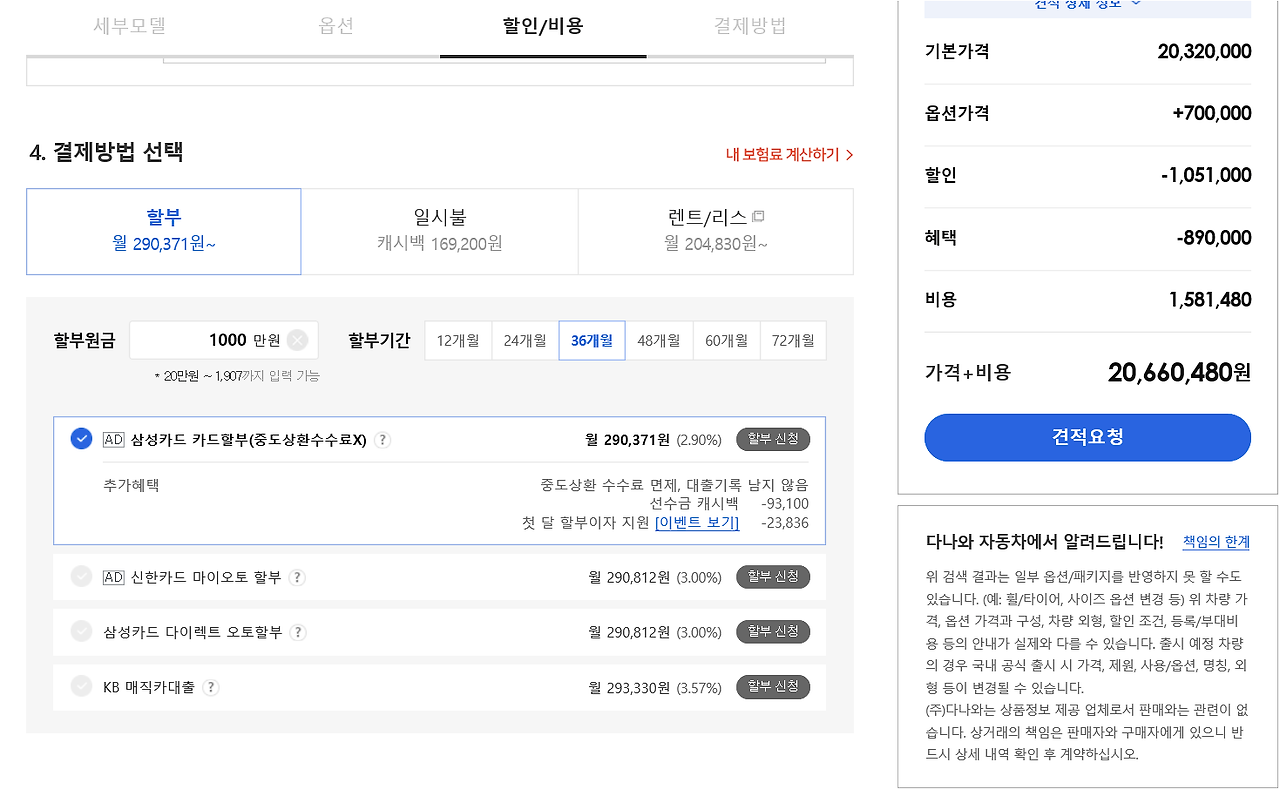1280x796 pixels.
Task: Click the 견적요청 button
Action: (x=1087, y=437)
